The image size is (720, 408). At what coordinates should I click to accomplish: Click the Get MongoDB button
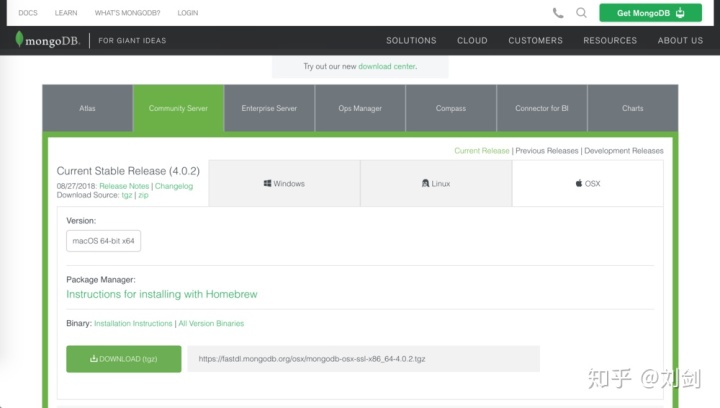[x=650, y=13]
